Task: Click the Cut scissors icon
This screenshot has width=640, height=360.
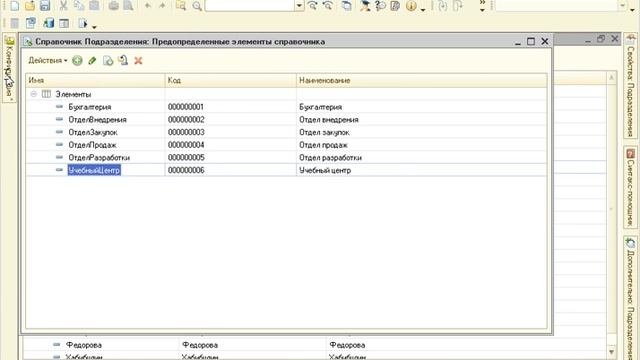Action: (x=63, y=5)
